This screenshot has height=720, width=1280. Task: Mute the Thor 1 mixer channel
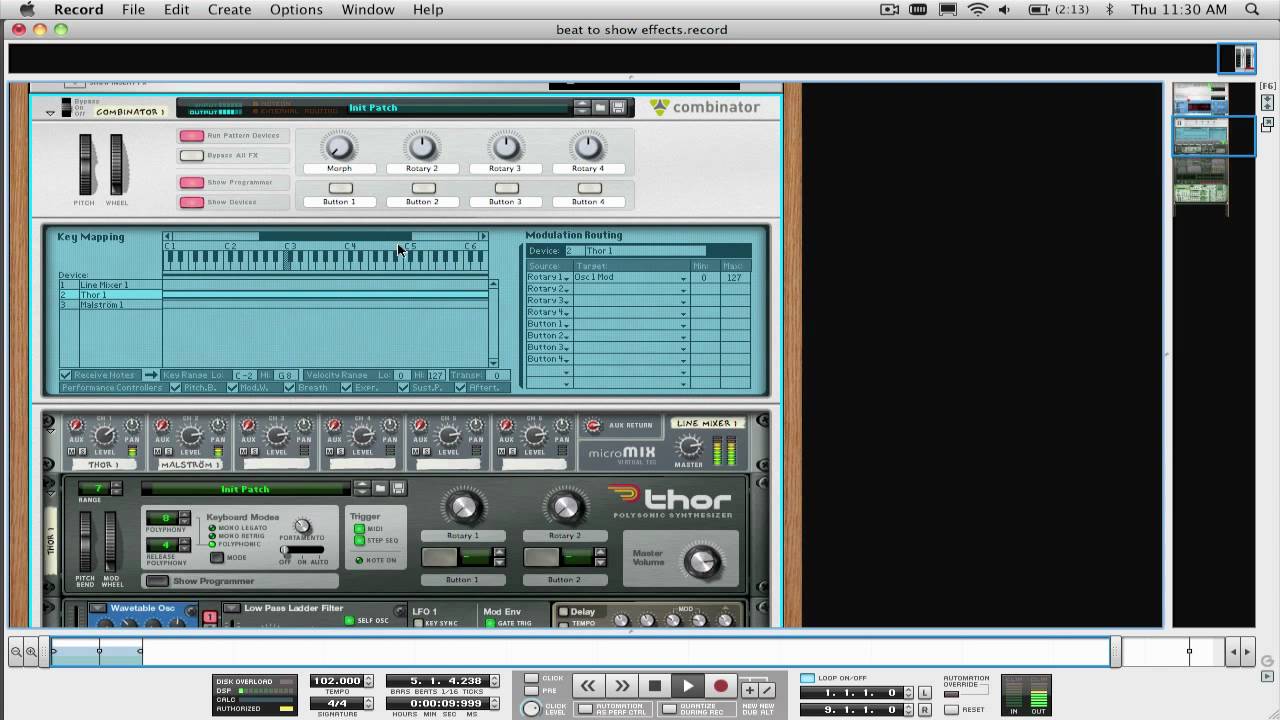tap(72, 452)
